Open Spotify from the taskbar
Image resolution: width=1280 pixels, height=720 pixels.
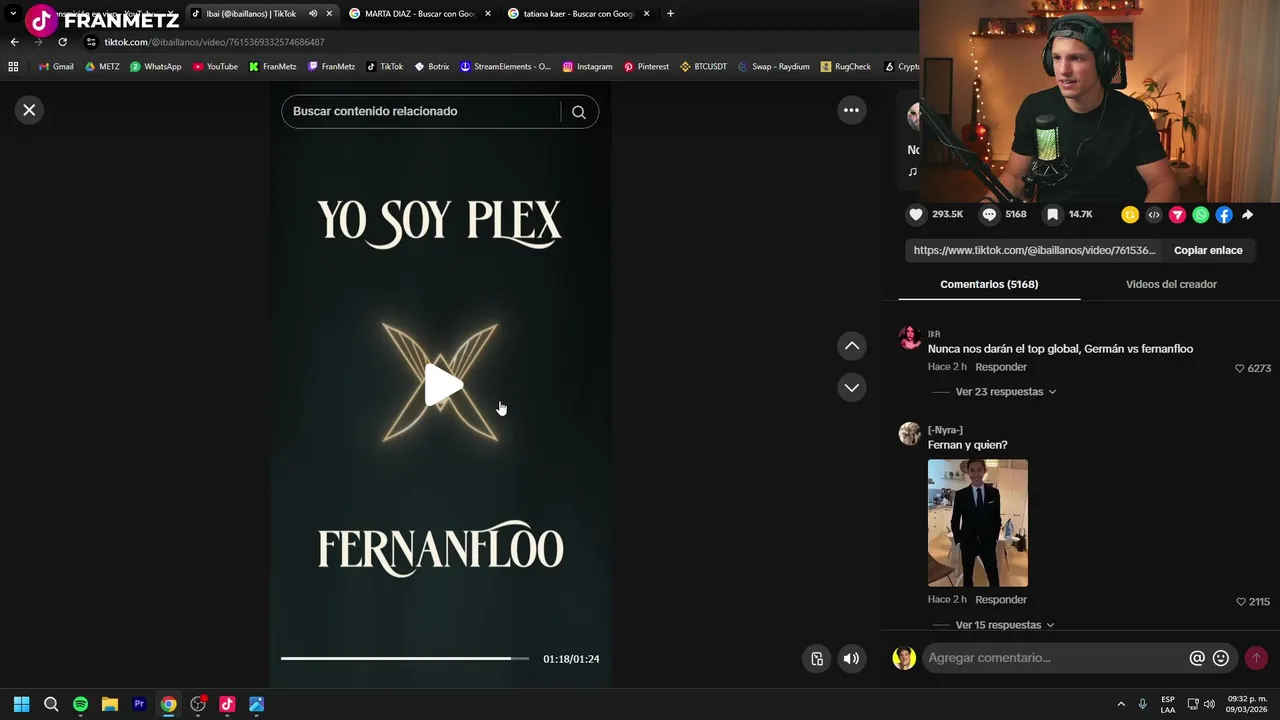pyautogui.click(x=81, y=704)
